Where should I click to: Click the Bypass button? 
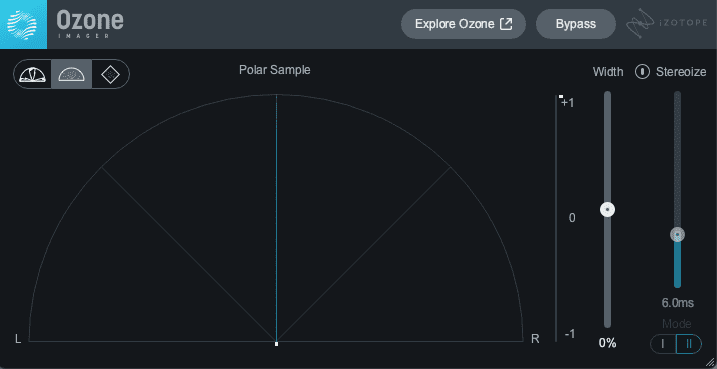[576, 24]
